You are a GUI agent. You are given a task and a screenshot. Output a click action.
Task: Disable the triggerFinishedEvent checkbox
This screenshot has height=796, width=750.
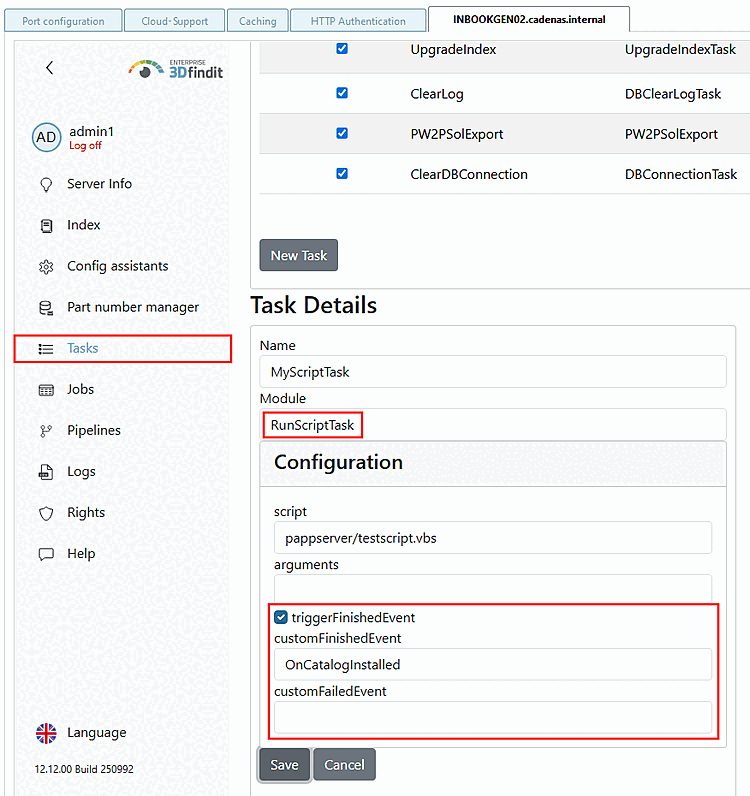tap(281, 617)
